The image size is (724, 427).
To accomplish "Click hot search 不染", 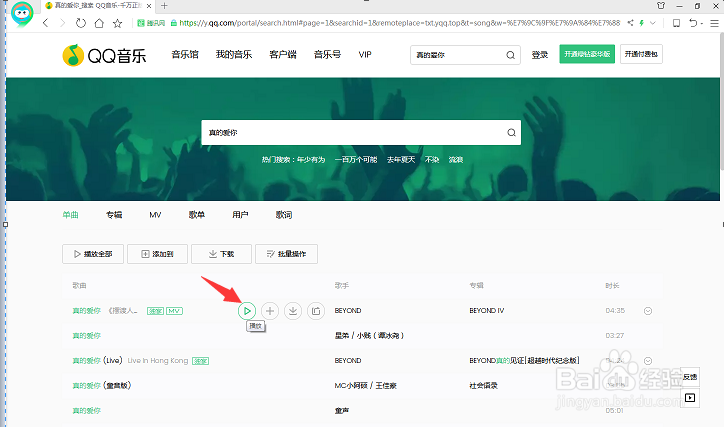I will point(432,160).
